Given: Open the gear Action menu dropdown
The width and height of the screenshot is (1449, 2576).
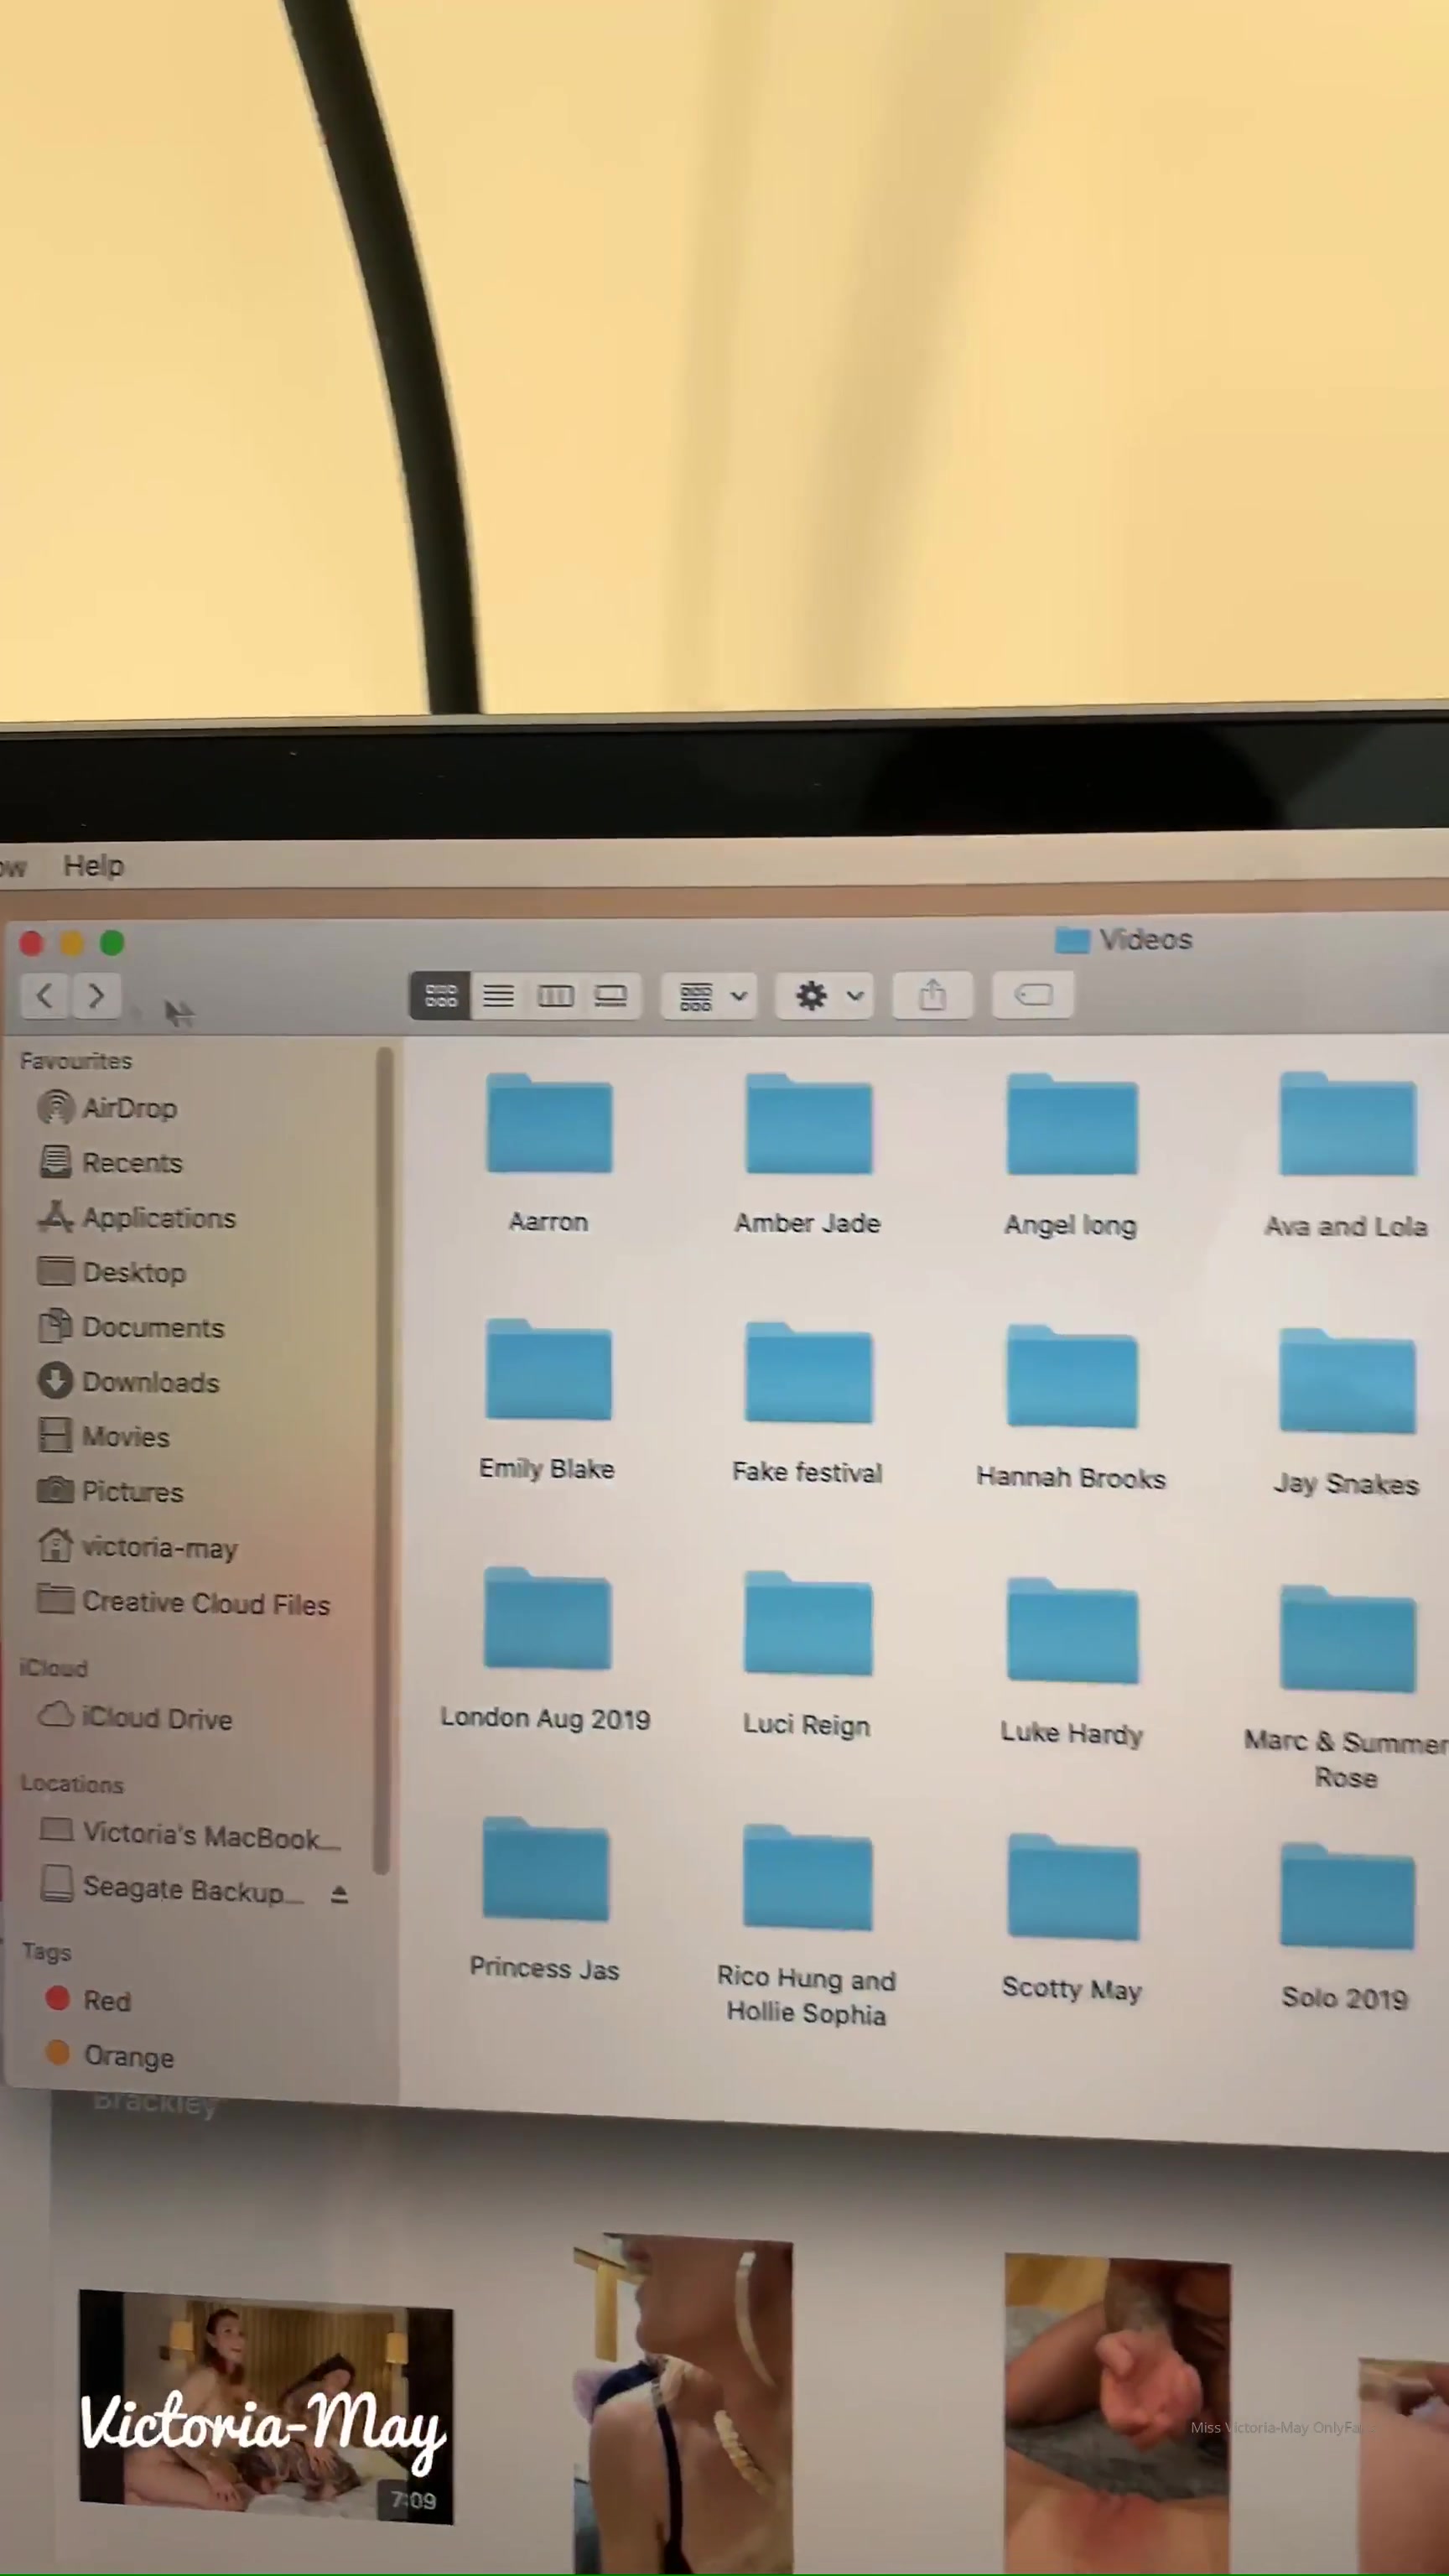Looking at the screenshot, I should (825, 996).
